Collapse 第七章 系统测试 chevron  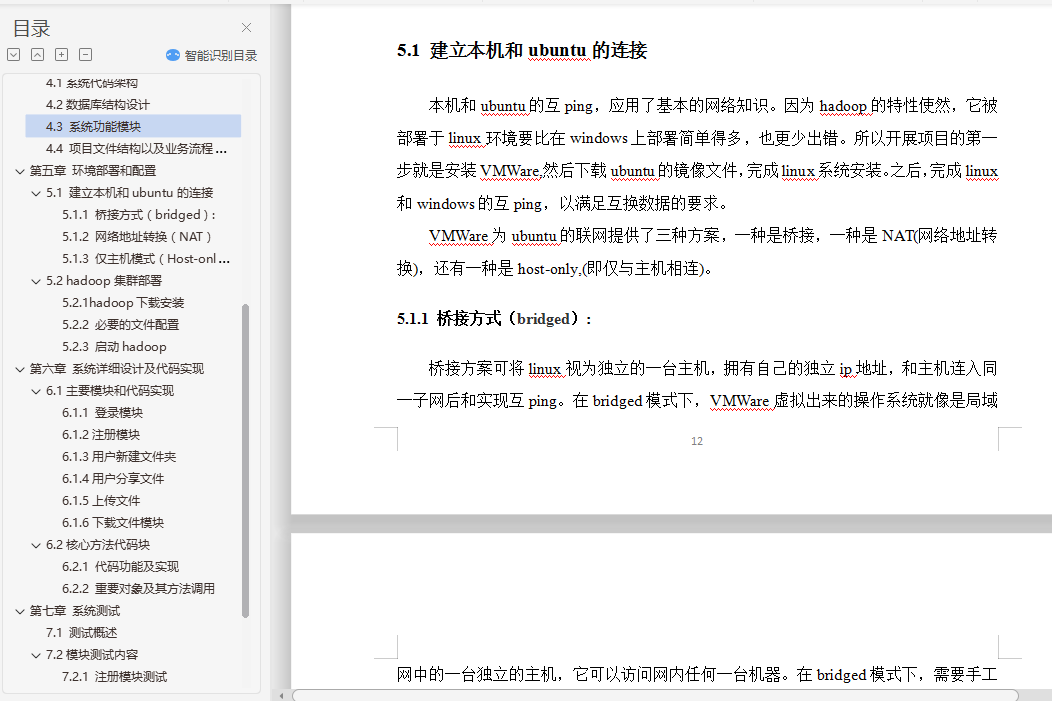(x=20, y=611)
